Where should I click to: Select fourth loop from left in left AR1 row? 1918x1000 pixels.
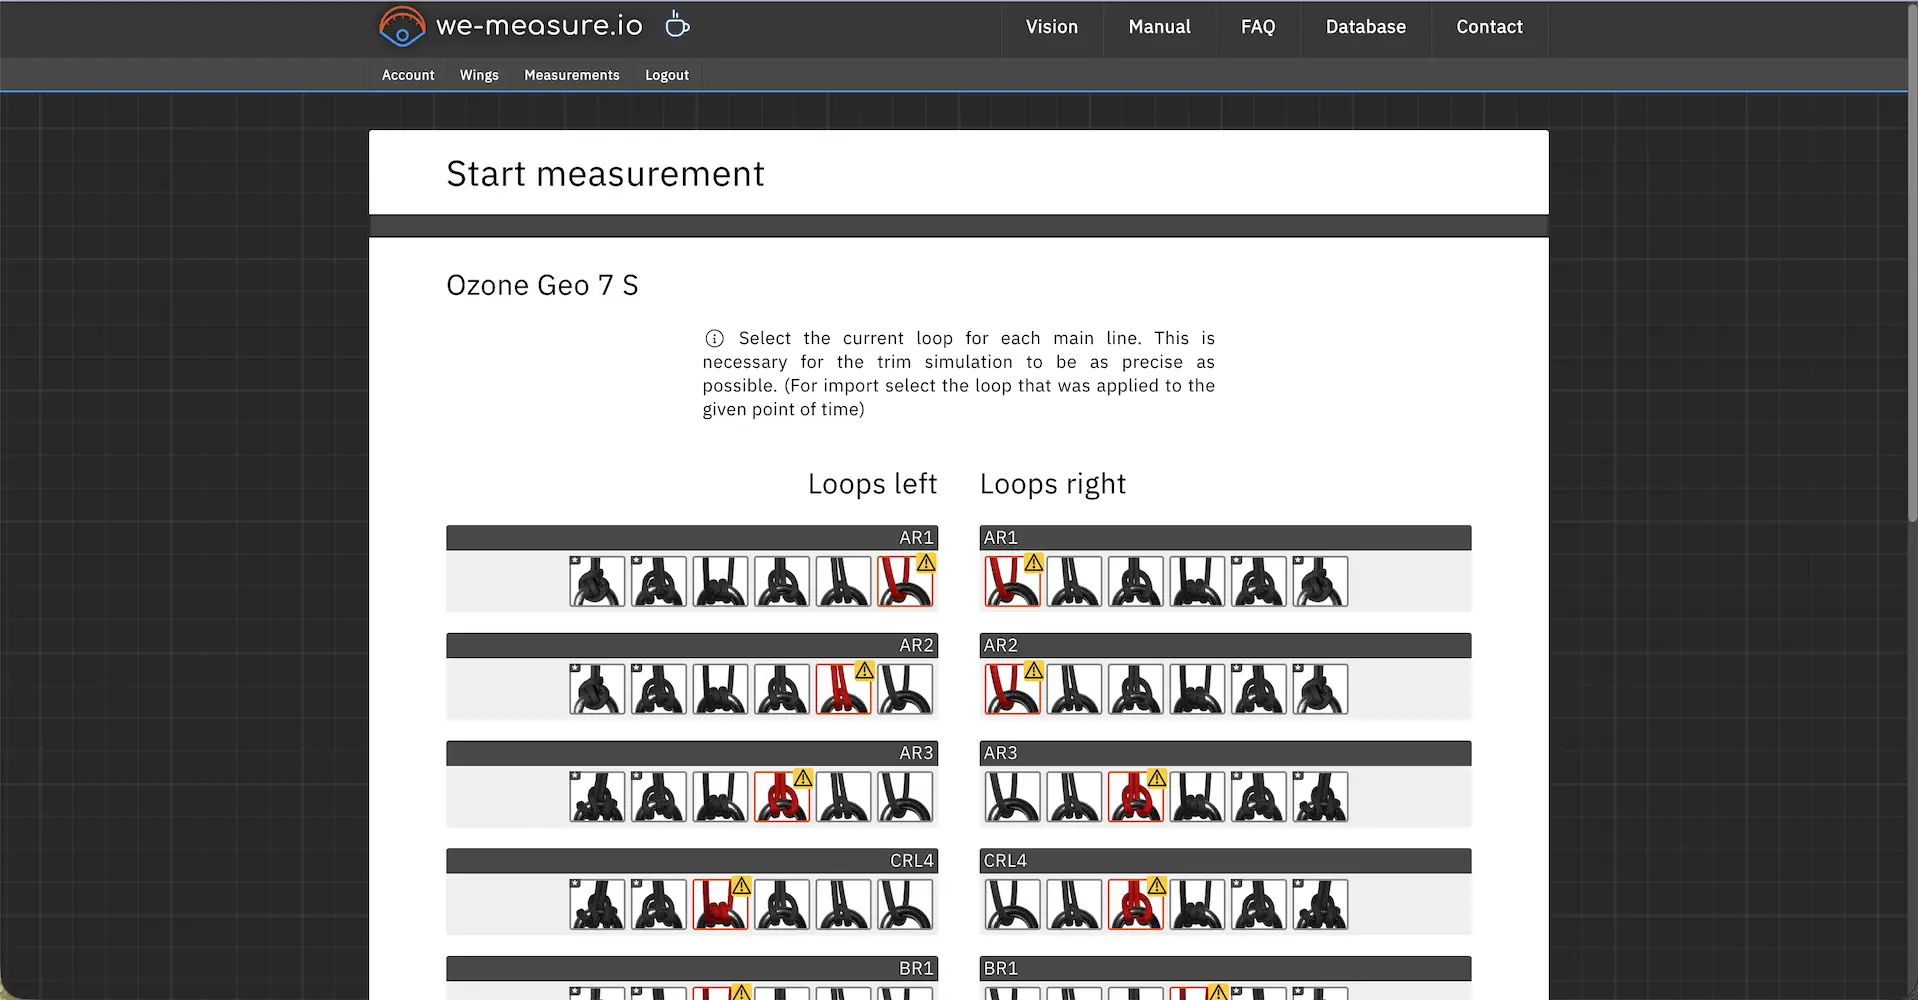coord(782,582)
